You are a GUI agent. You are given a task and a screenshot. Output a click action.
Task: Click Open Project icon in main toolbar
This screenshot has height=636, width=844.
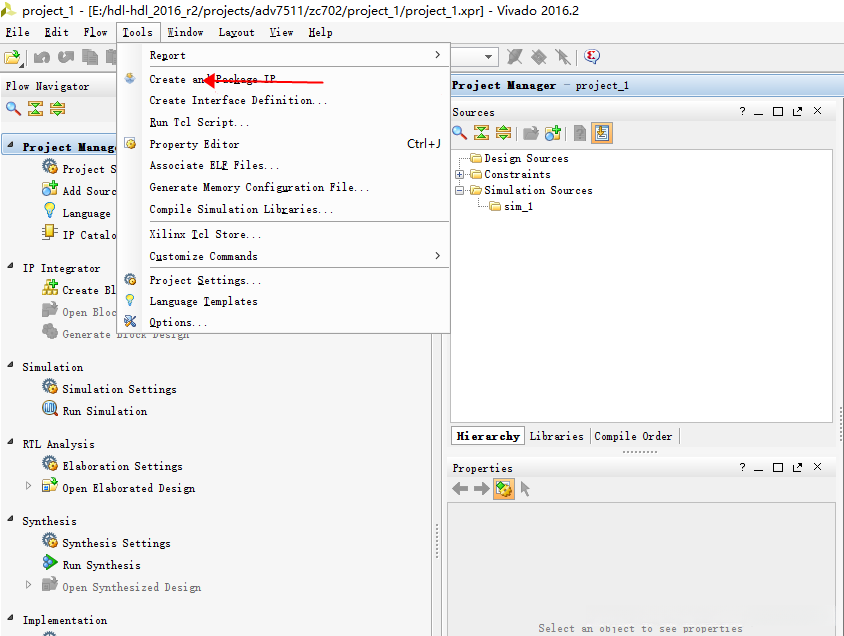pyautogui.click(x=12, y=57)
